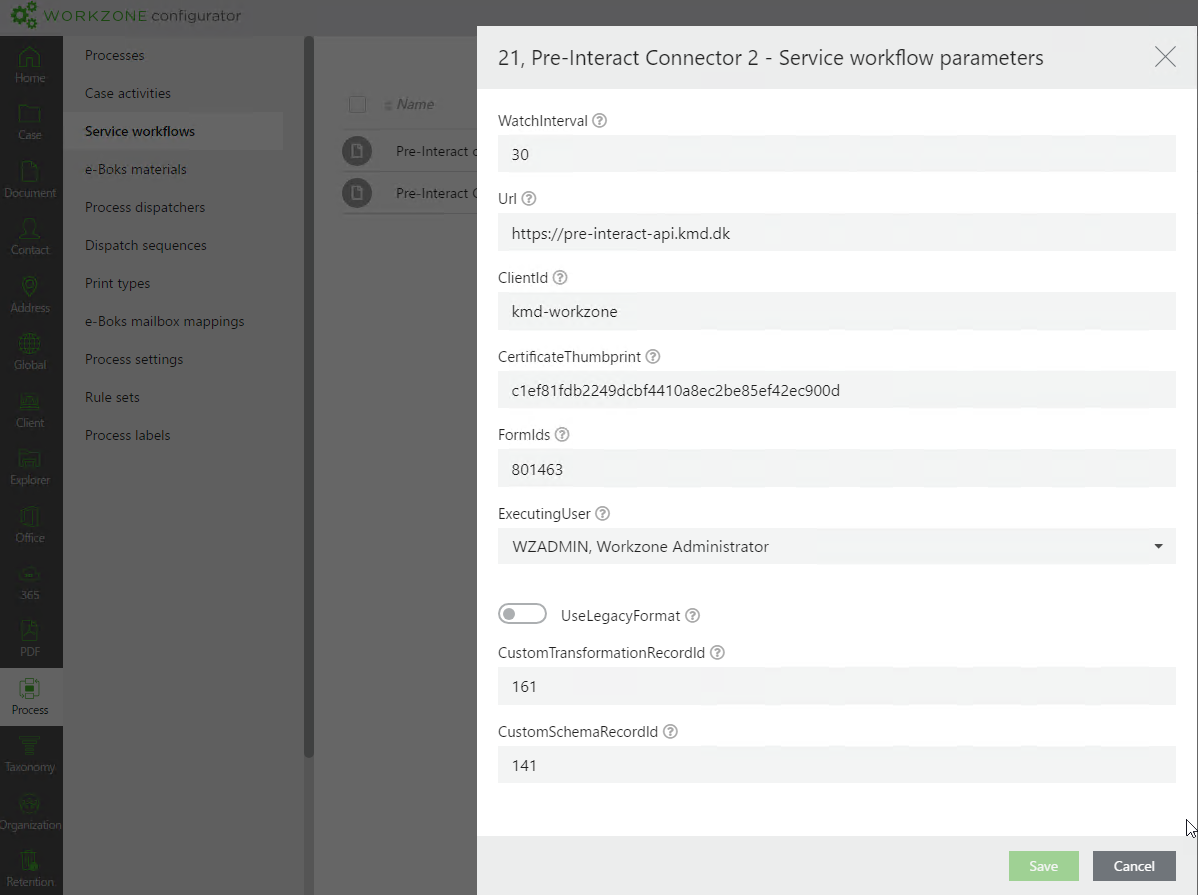
Task: Open the Home sidebar icon
Action: click(30, 64)
